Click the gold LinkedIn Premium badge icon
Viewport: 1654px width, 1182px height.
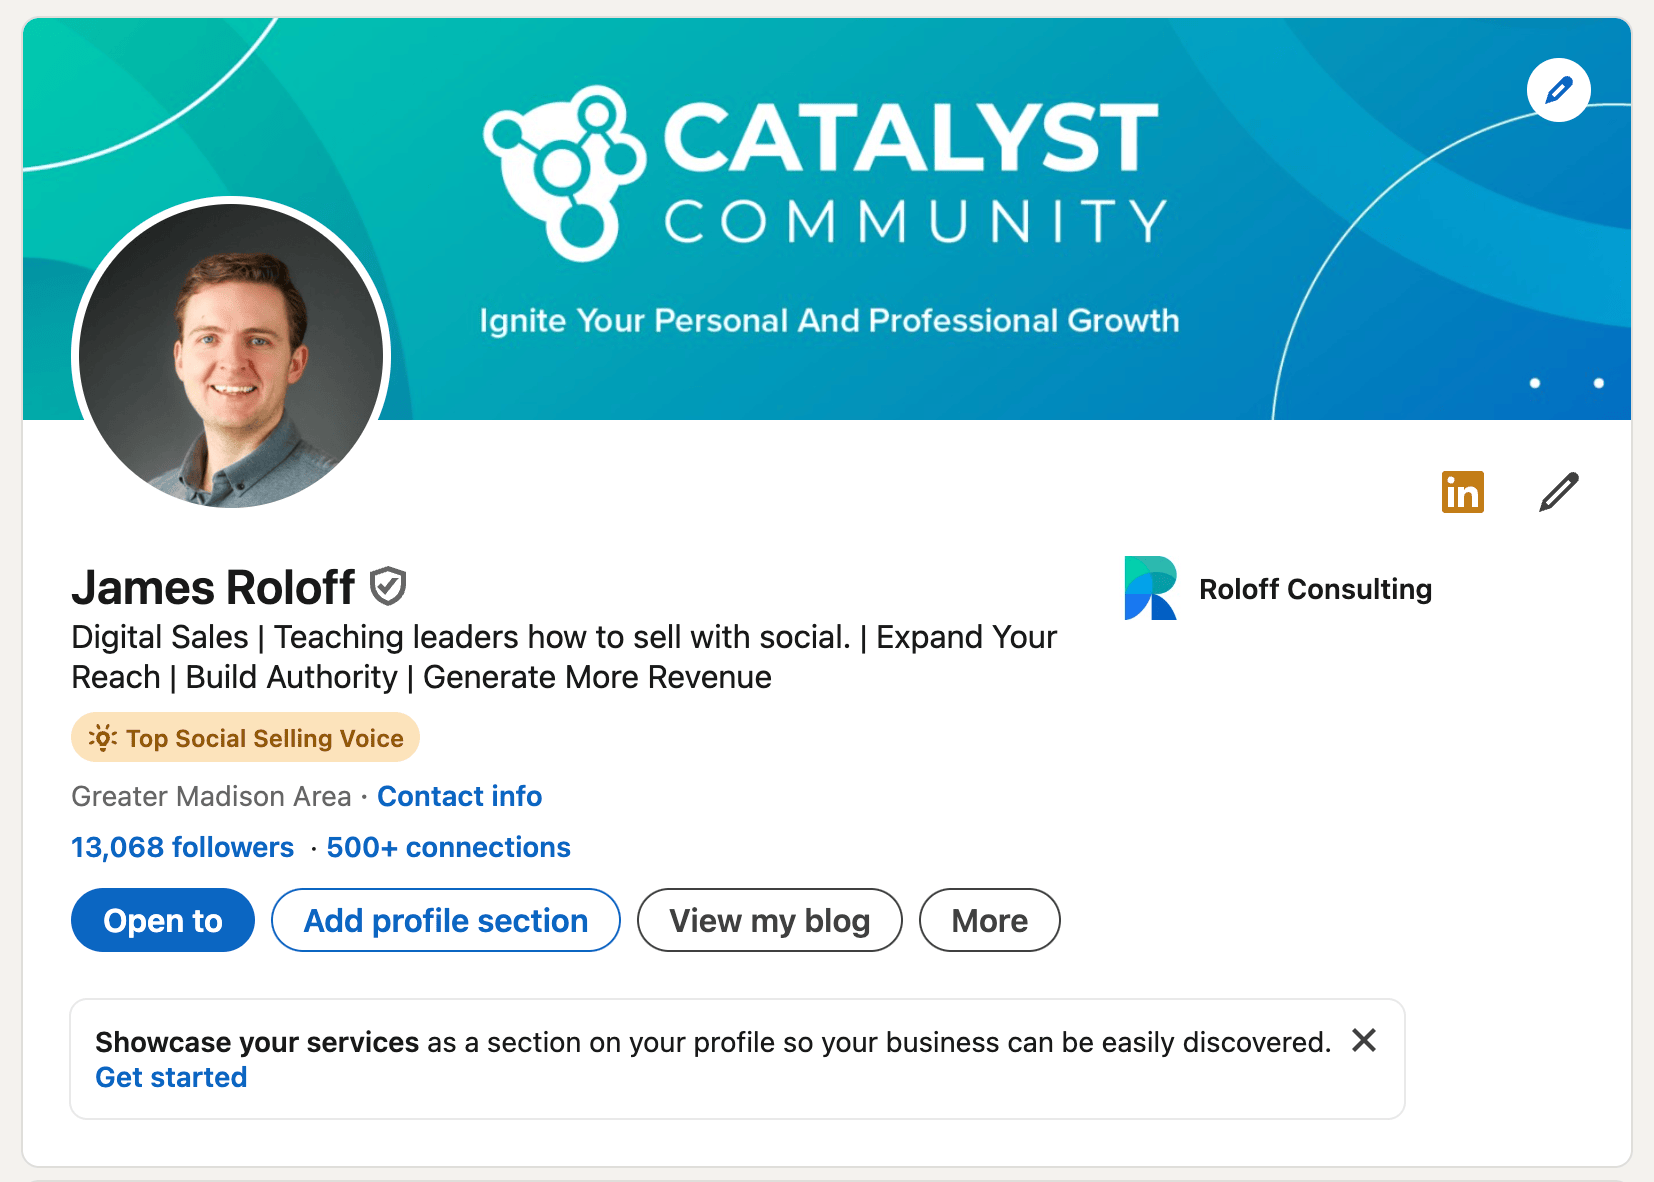pos(1462,492)
